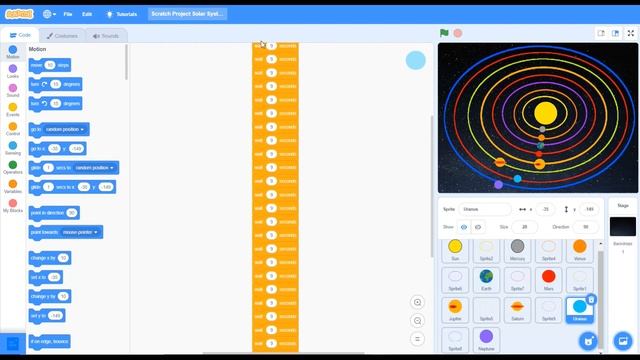Click the block palette scrollbar
640x360 pixels.
click(127, 62)
